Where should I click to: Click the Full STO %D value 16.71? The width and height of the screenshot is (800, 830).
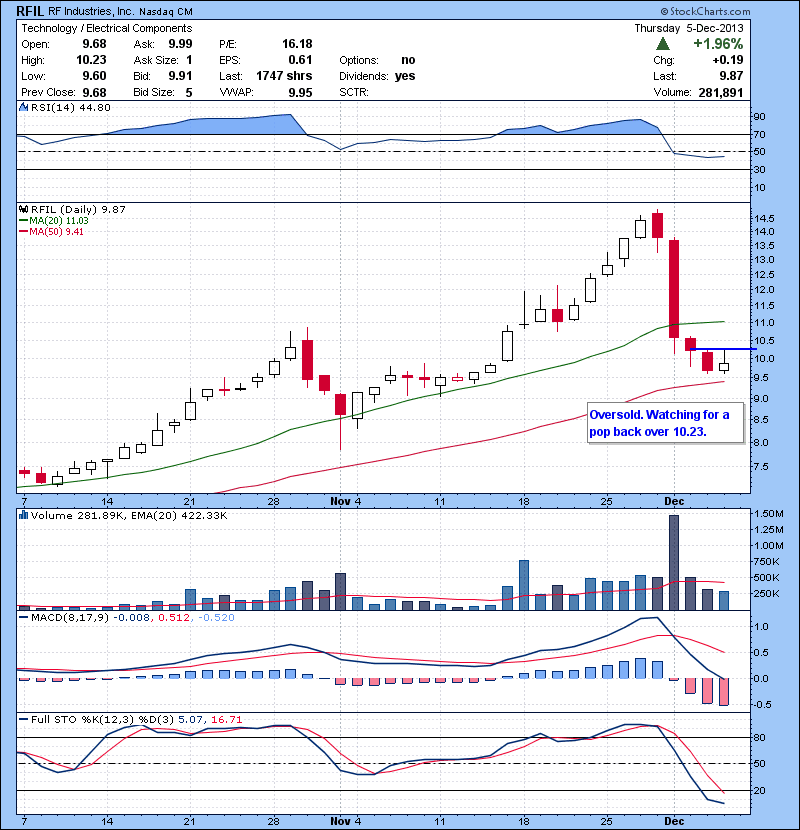[227, 719]
